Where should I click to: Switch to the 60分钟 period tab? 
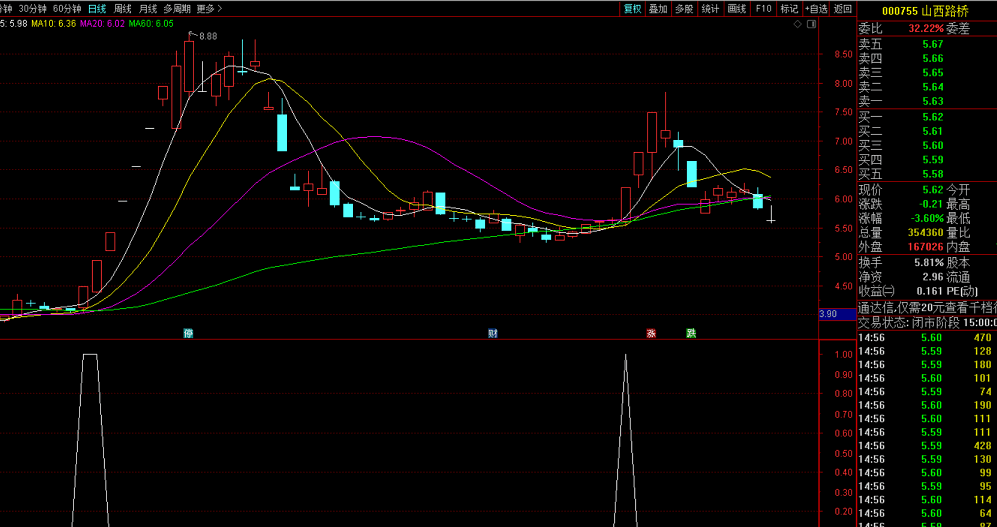click(67, 9)
